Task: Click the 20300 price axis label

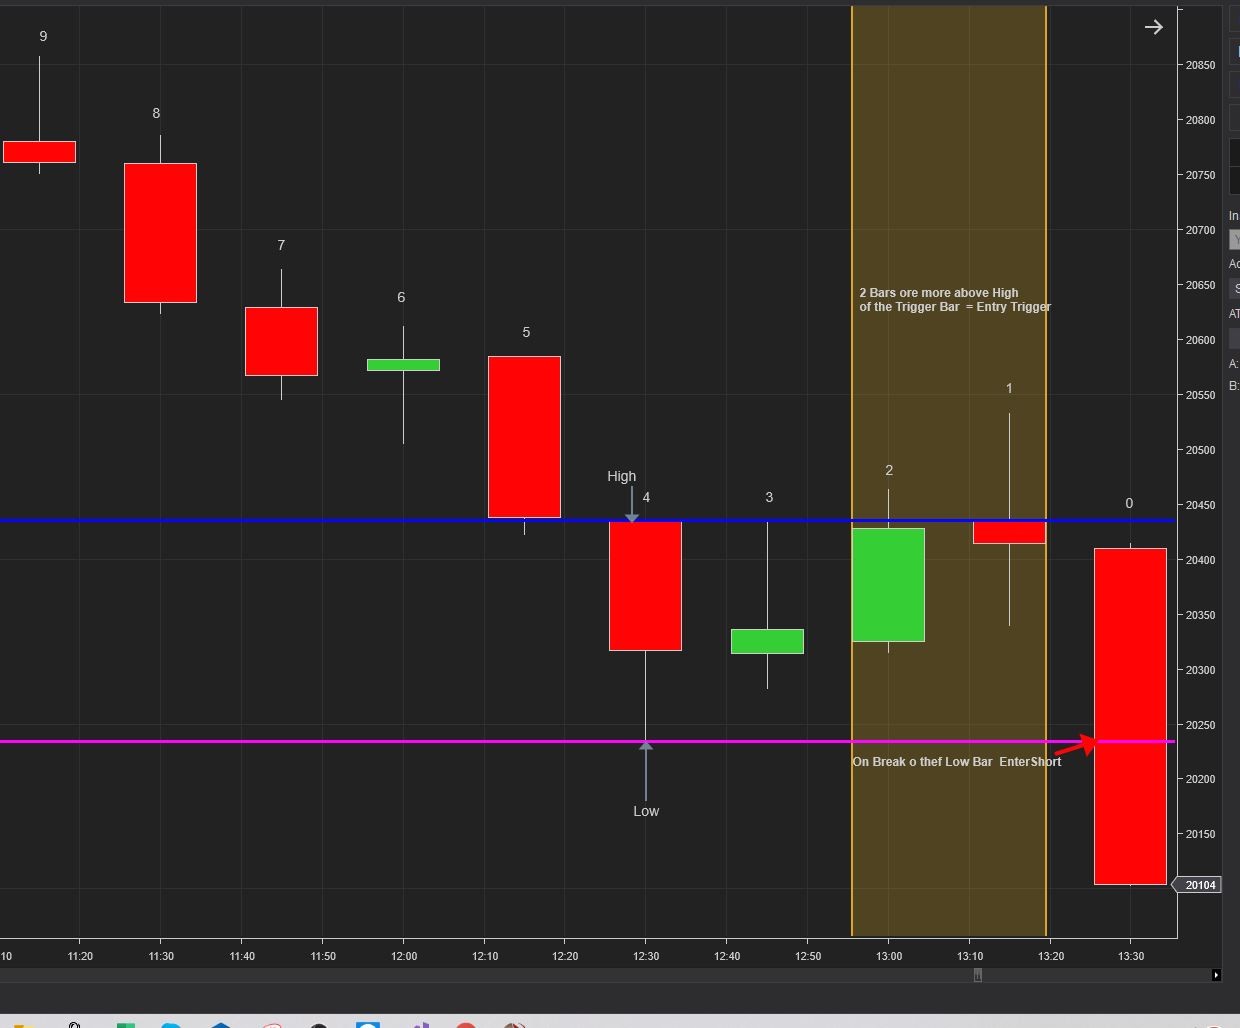Action: 1201,670
